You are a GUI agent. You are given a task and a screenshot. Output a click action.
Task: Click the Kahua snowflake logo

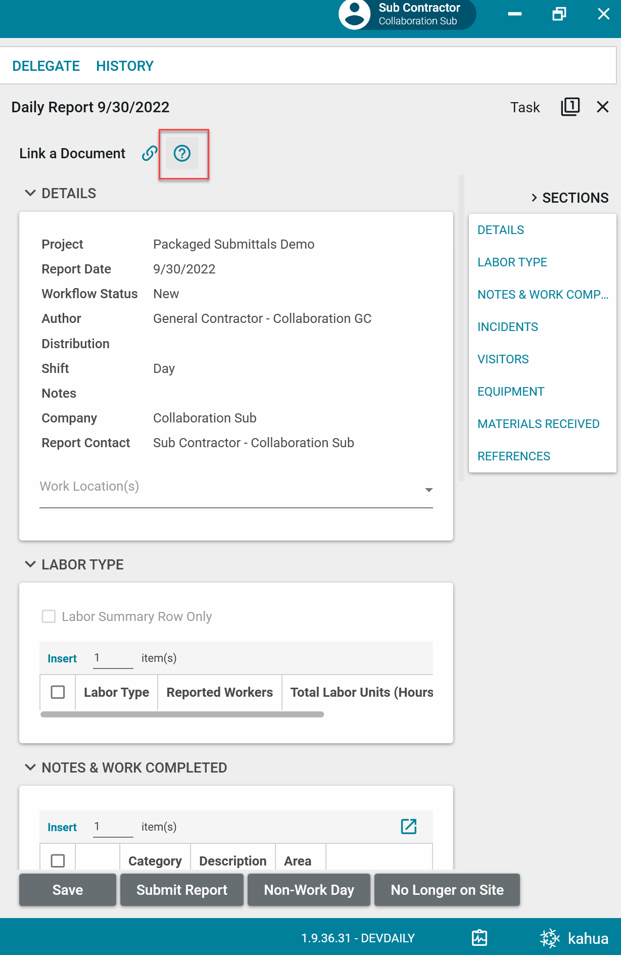tap(550, 938)
